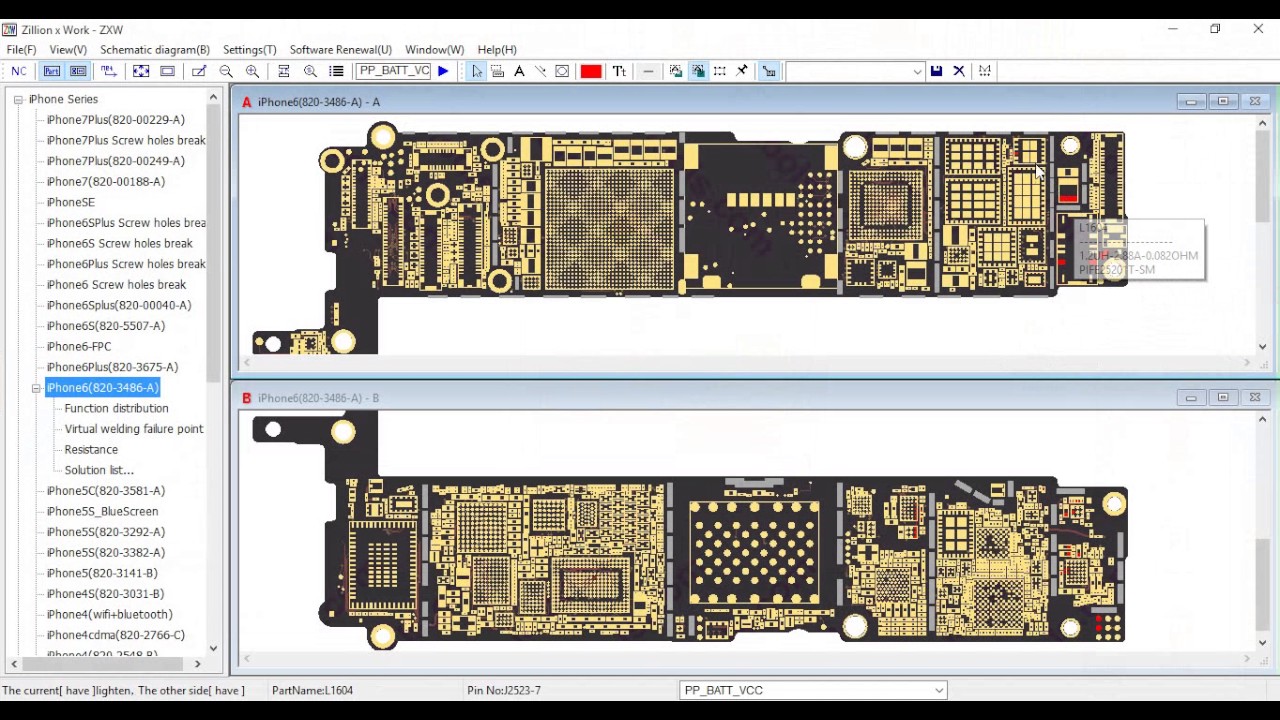Zoom in using the plus magnifier
Image resolution: width=1280 pixels, height=720 pixels.
[252, 71]
